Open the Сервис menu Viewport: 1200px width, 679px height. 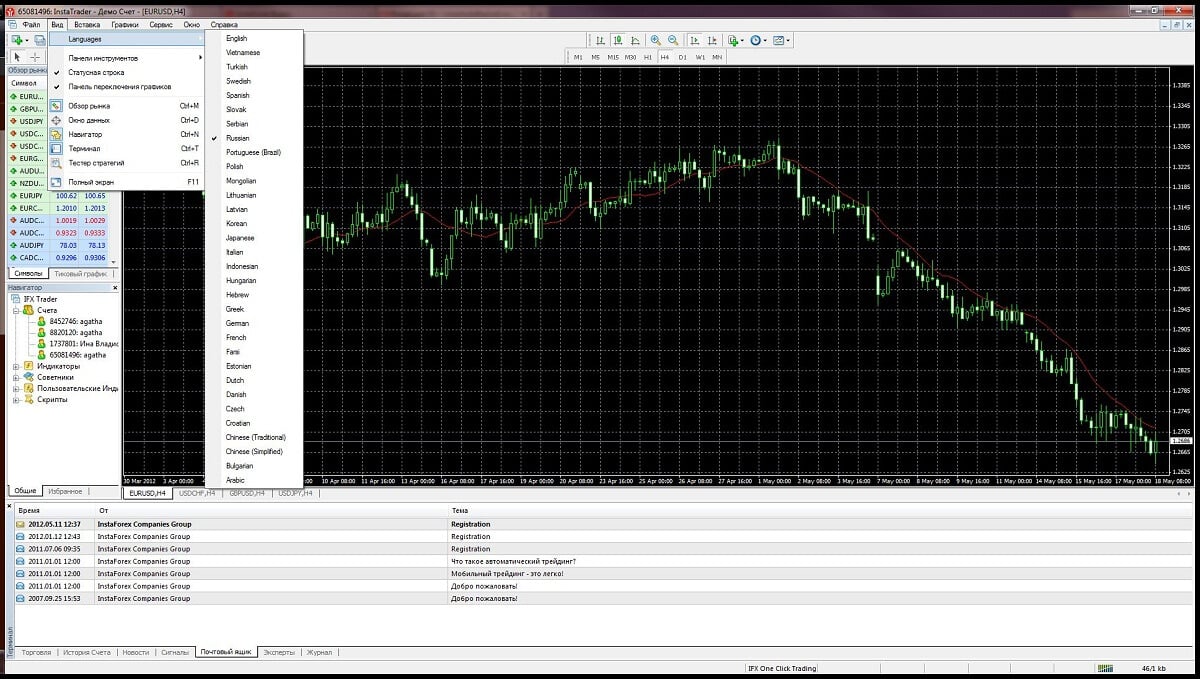[x=160, y=23]
